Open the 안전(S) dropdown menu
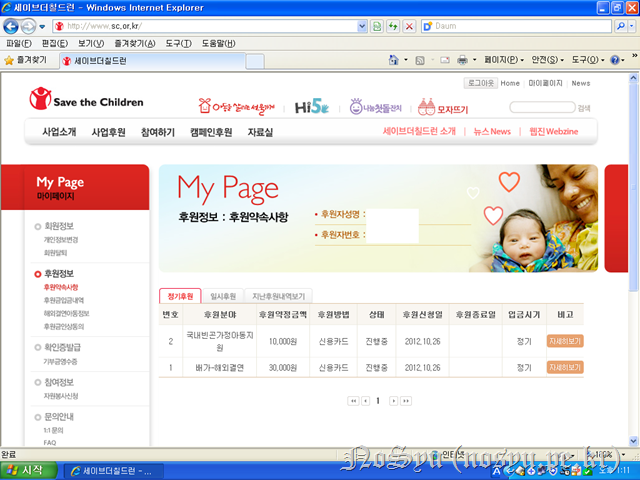Screen dimensions: 640x480 tap(548, 61)
